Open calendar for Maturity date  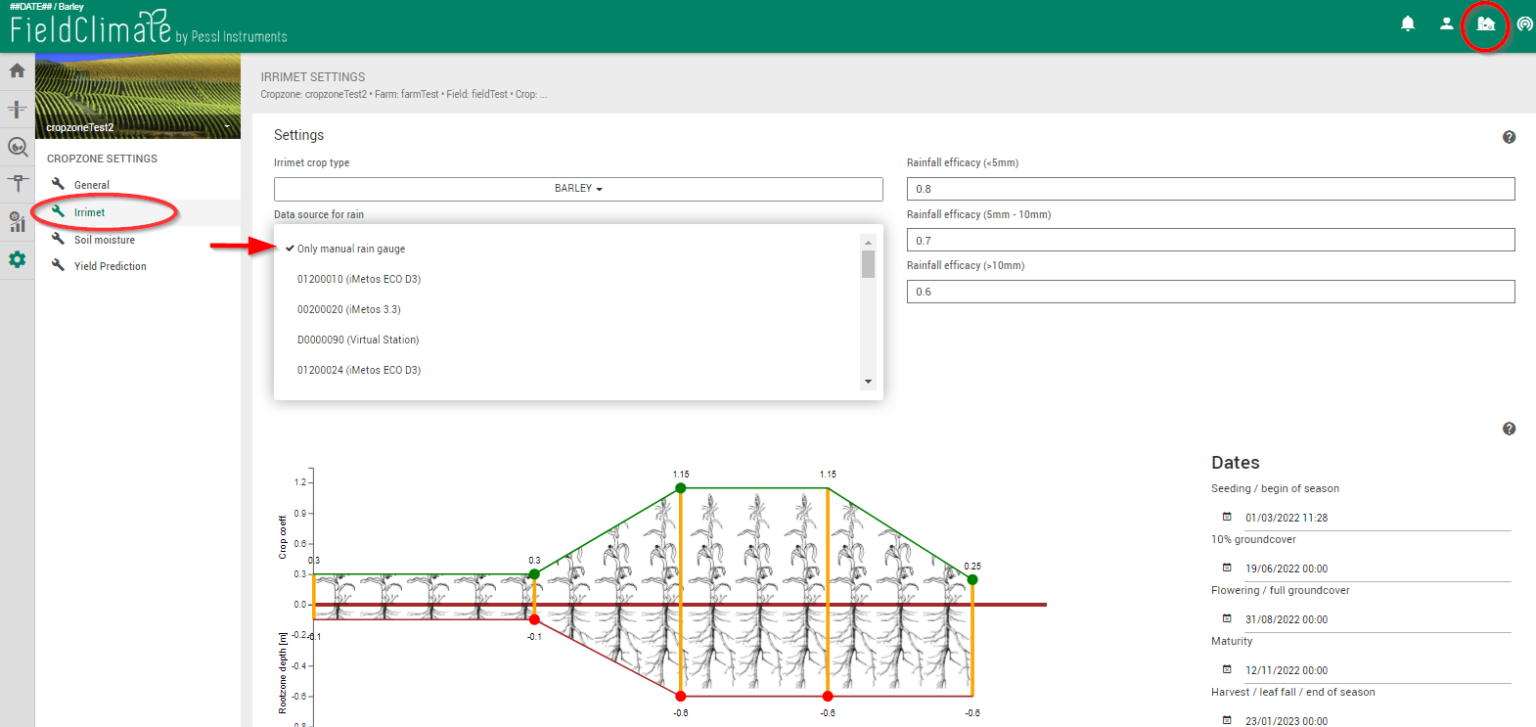[1227, 669]
